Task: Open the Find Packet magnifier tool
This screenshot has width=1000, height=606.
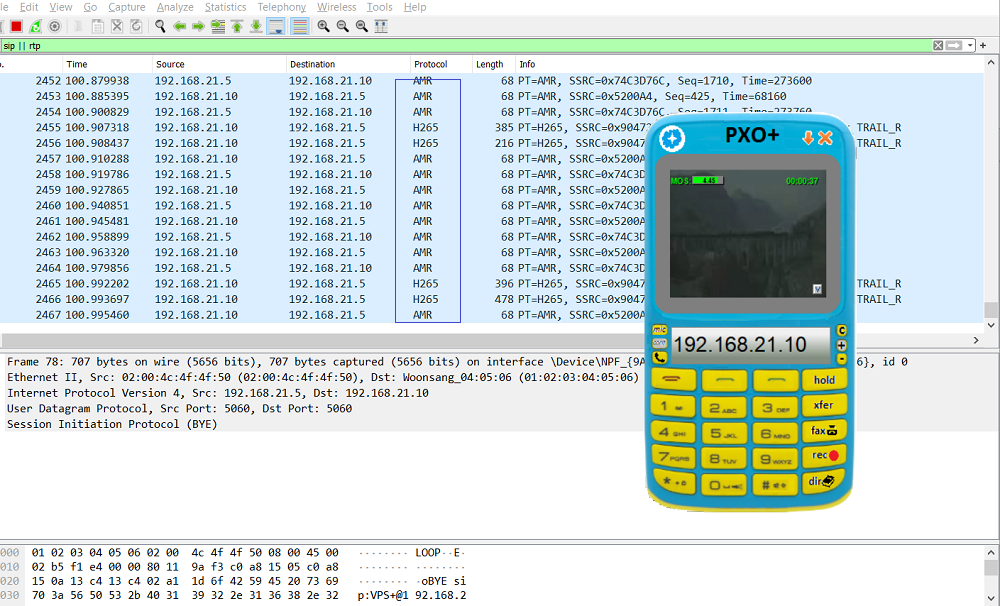Action: pyautogui.click(x=160, y=26)
